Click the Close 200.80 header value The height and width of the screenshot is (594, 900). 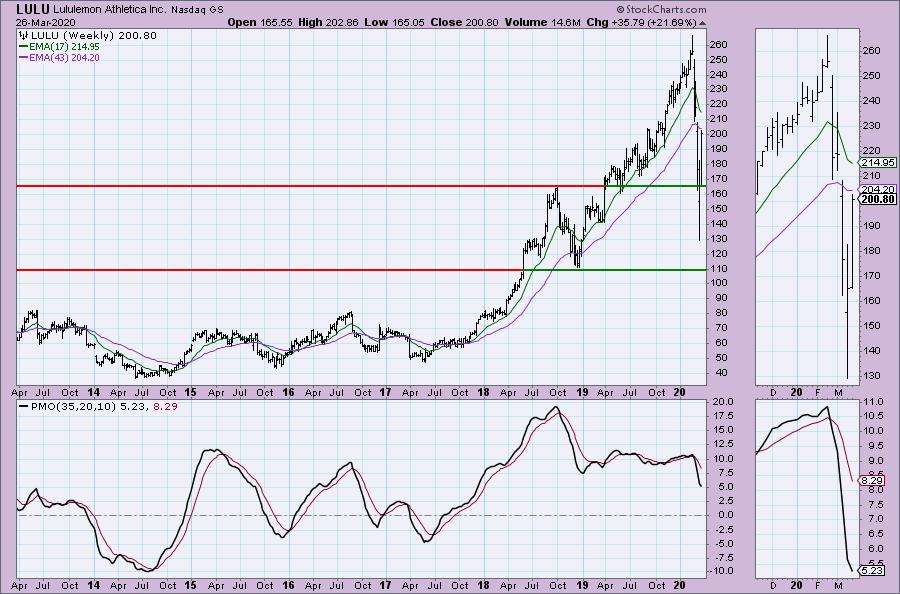(x=463, y=22)
